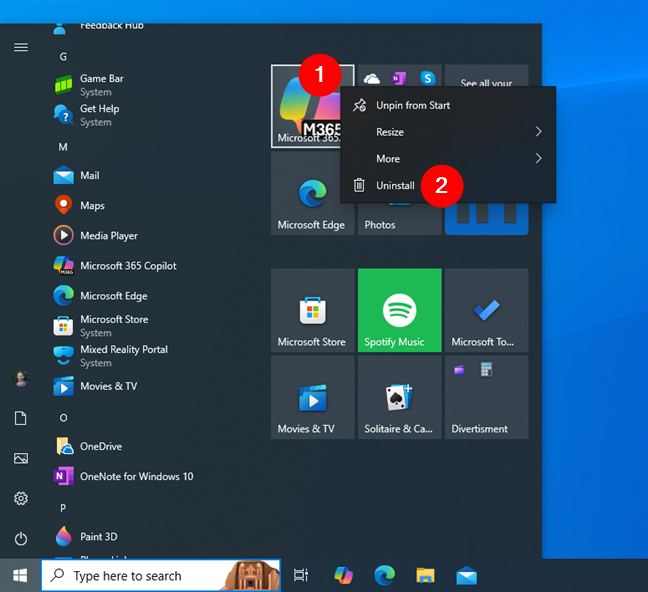Open File Explorer from the taskbar
The height and width of the screenshot is (592, 648).
click(x=425, y=575)
